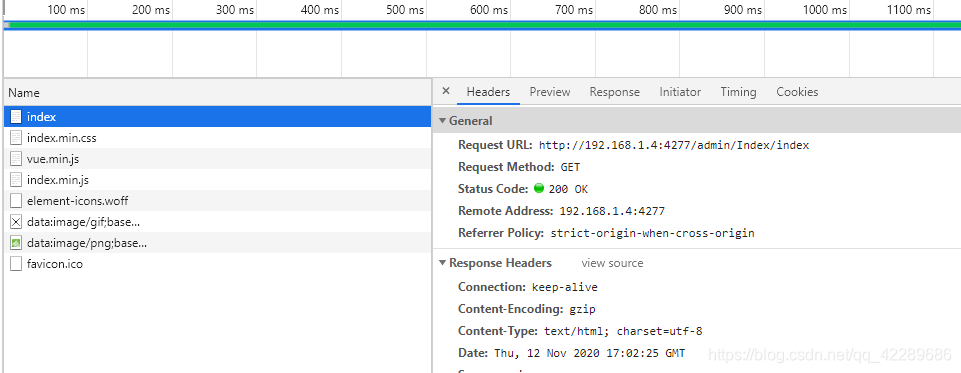Click the Connection keep-alive header
Viewport: 961px width, 373px height.
point(528,287)
